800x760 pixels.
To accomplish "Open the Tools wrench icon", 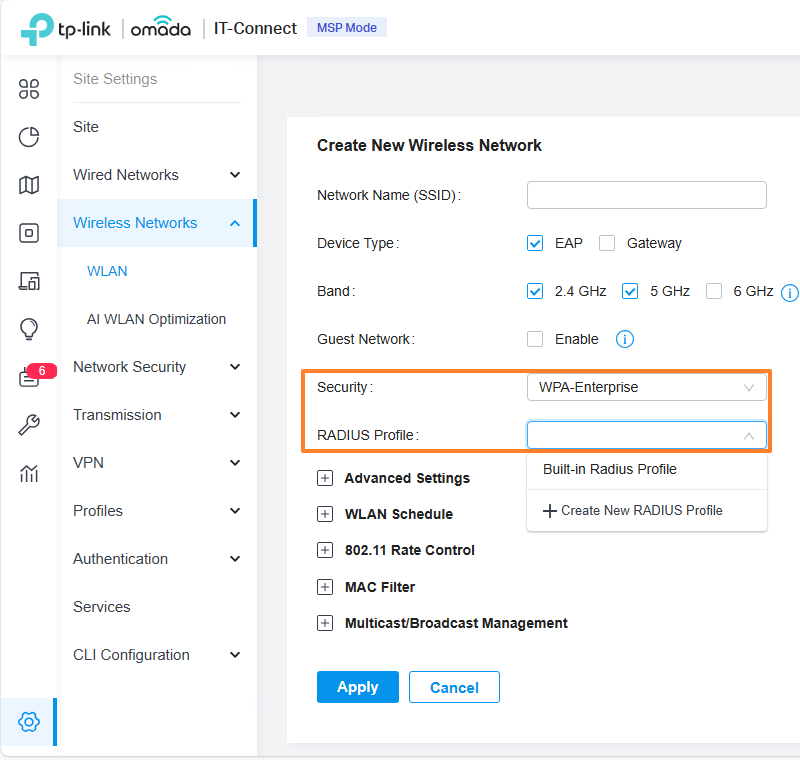I will (29, 425).
